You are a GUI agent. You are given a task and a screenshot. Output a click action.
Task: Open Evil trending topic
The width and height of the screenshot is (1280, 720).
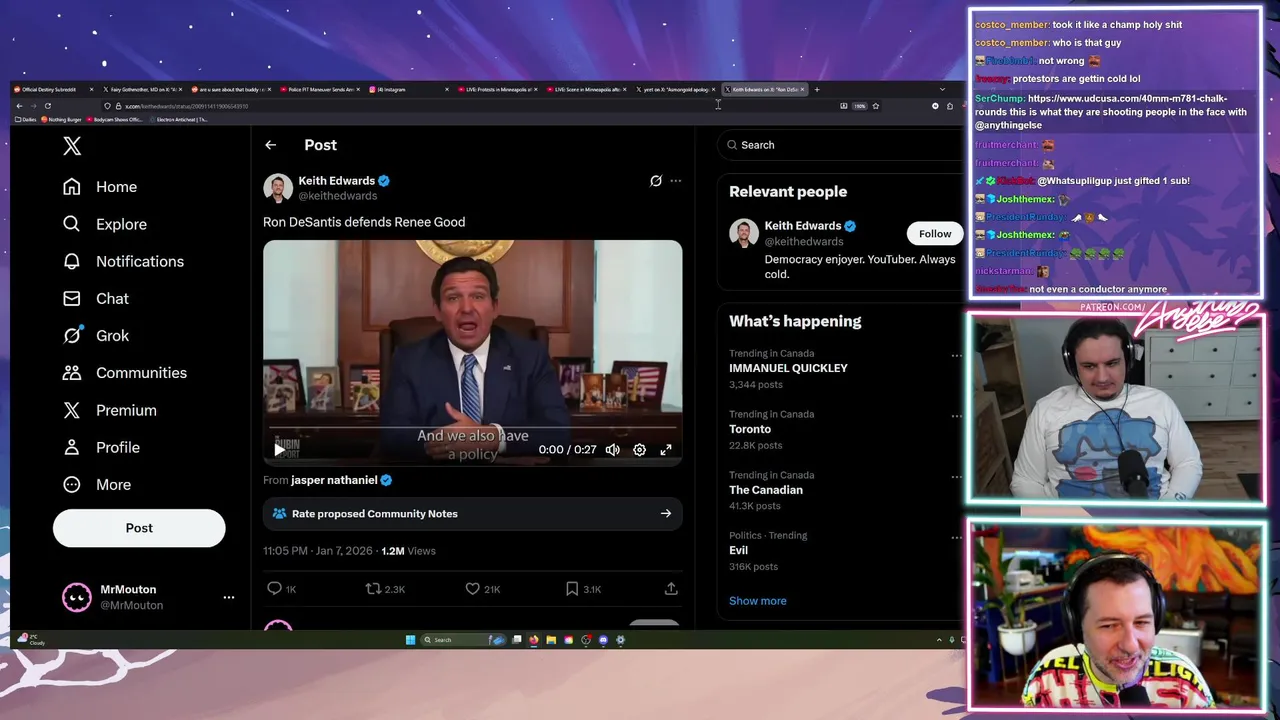click(x=738, y=550)
